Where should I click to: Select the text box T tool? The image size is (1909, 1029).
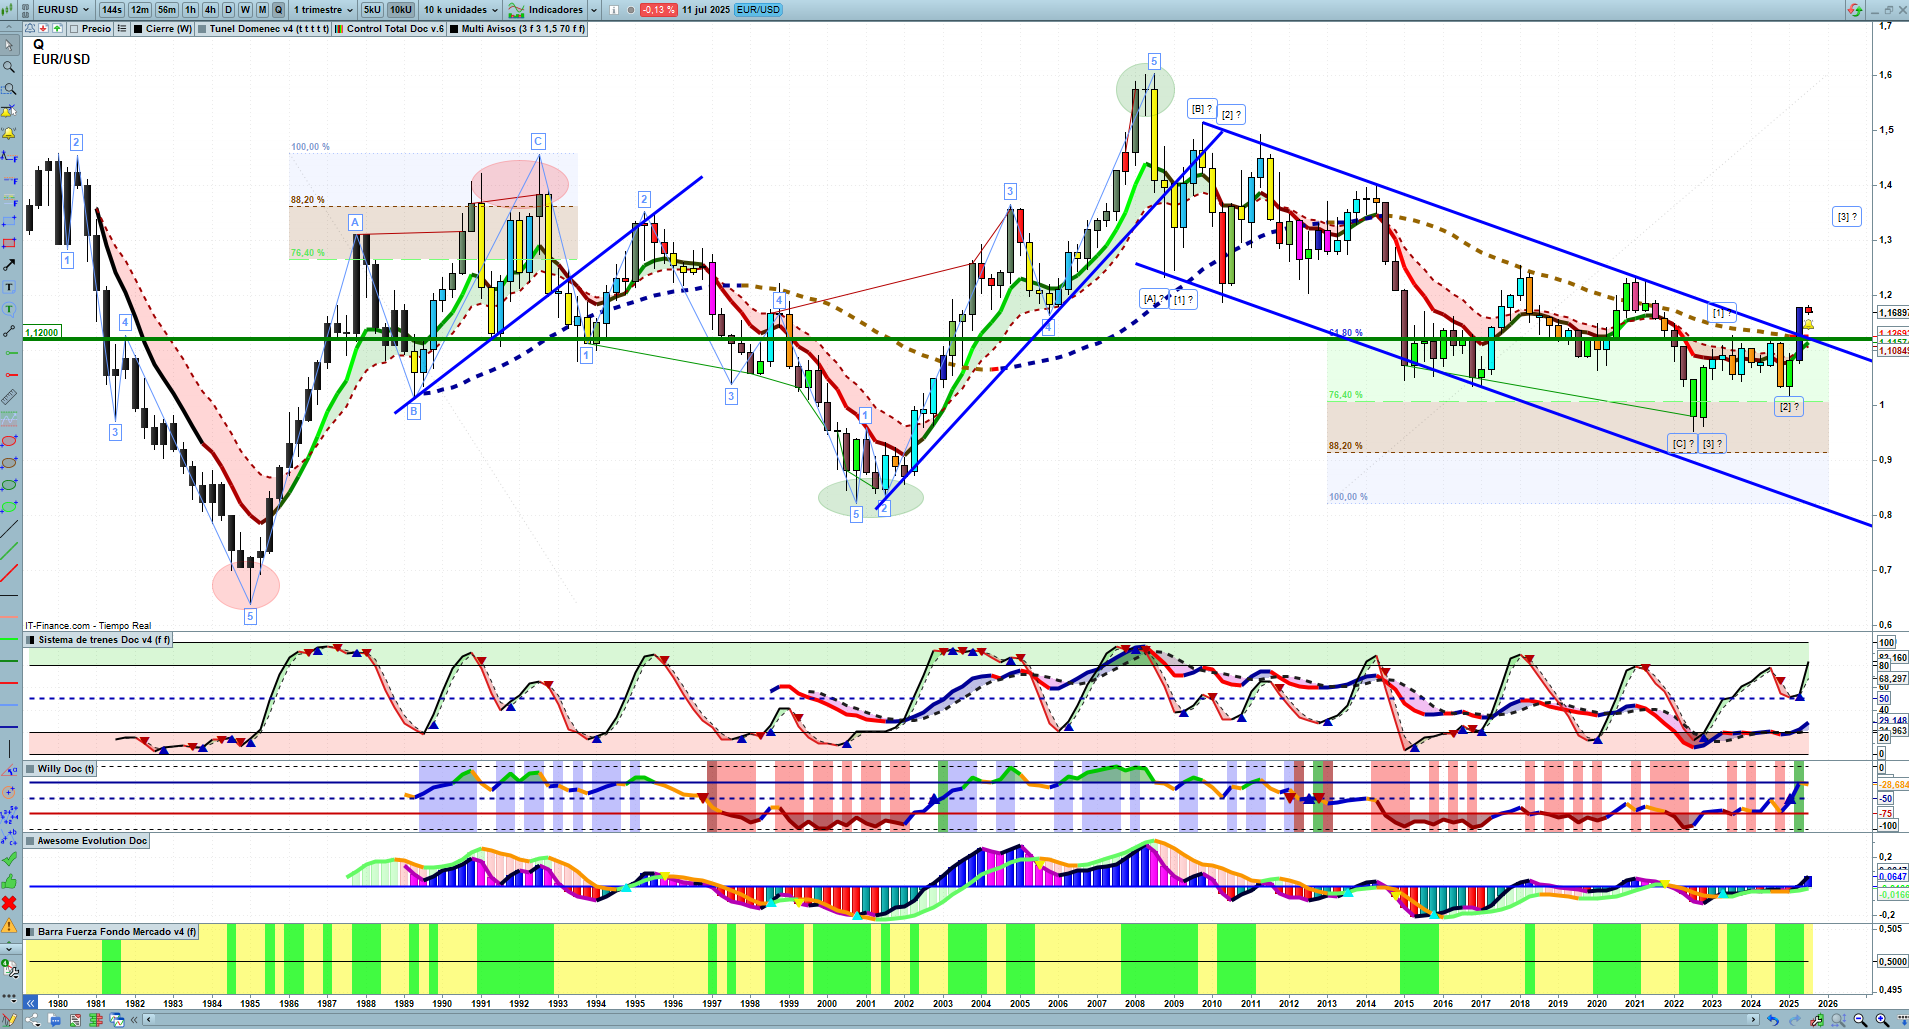9,287
